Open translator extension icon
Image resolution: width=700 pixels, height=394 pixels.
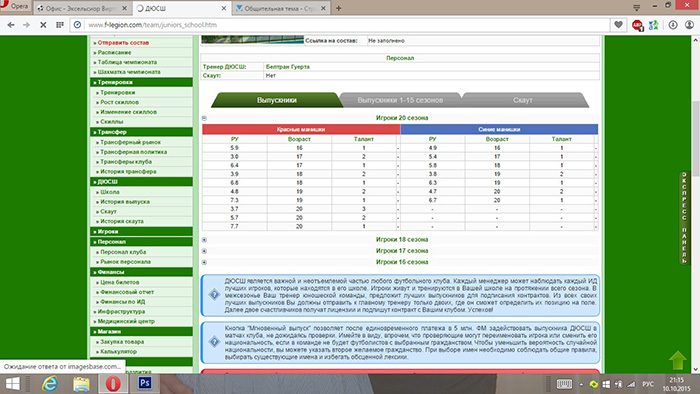654,25
